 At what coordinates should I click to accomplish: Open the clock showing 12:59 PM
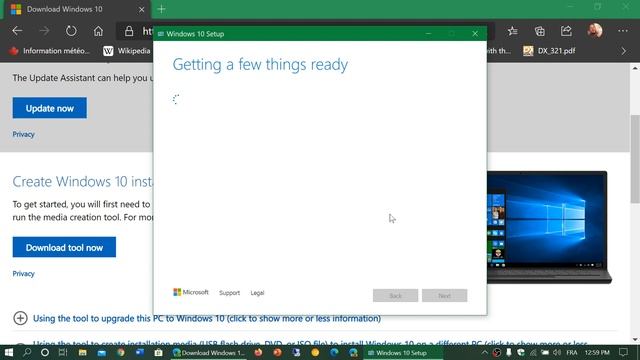coord(597,353)
